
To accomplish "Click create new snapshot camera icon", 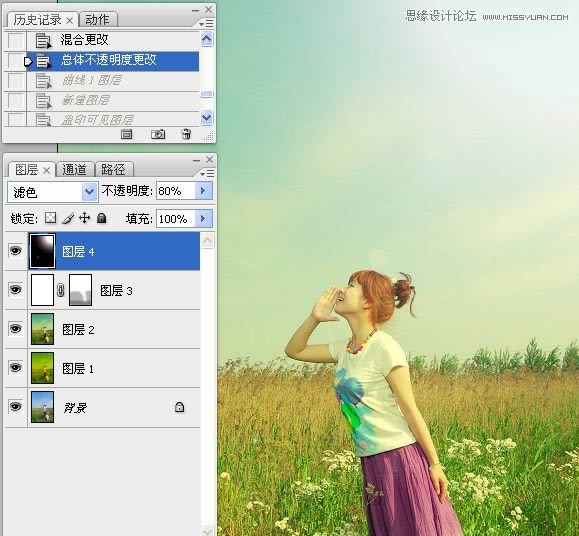I will coord(158,134).
